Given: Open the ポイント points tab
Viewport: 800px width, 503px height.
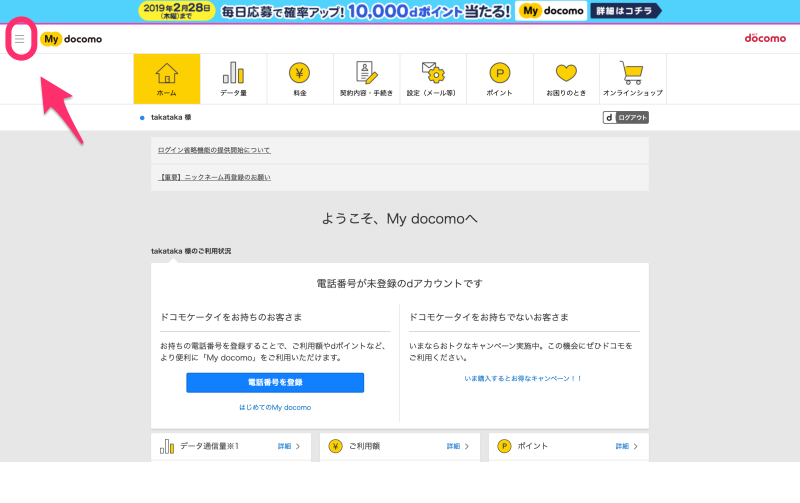Looking at the screenshot, I should [x=499, y=79].
